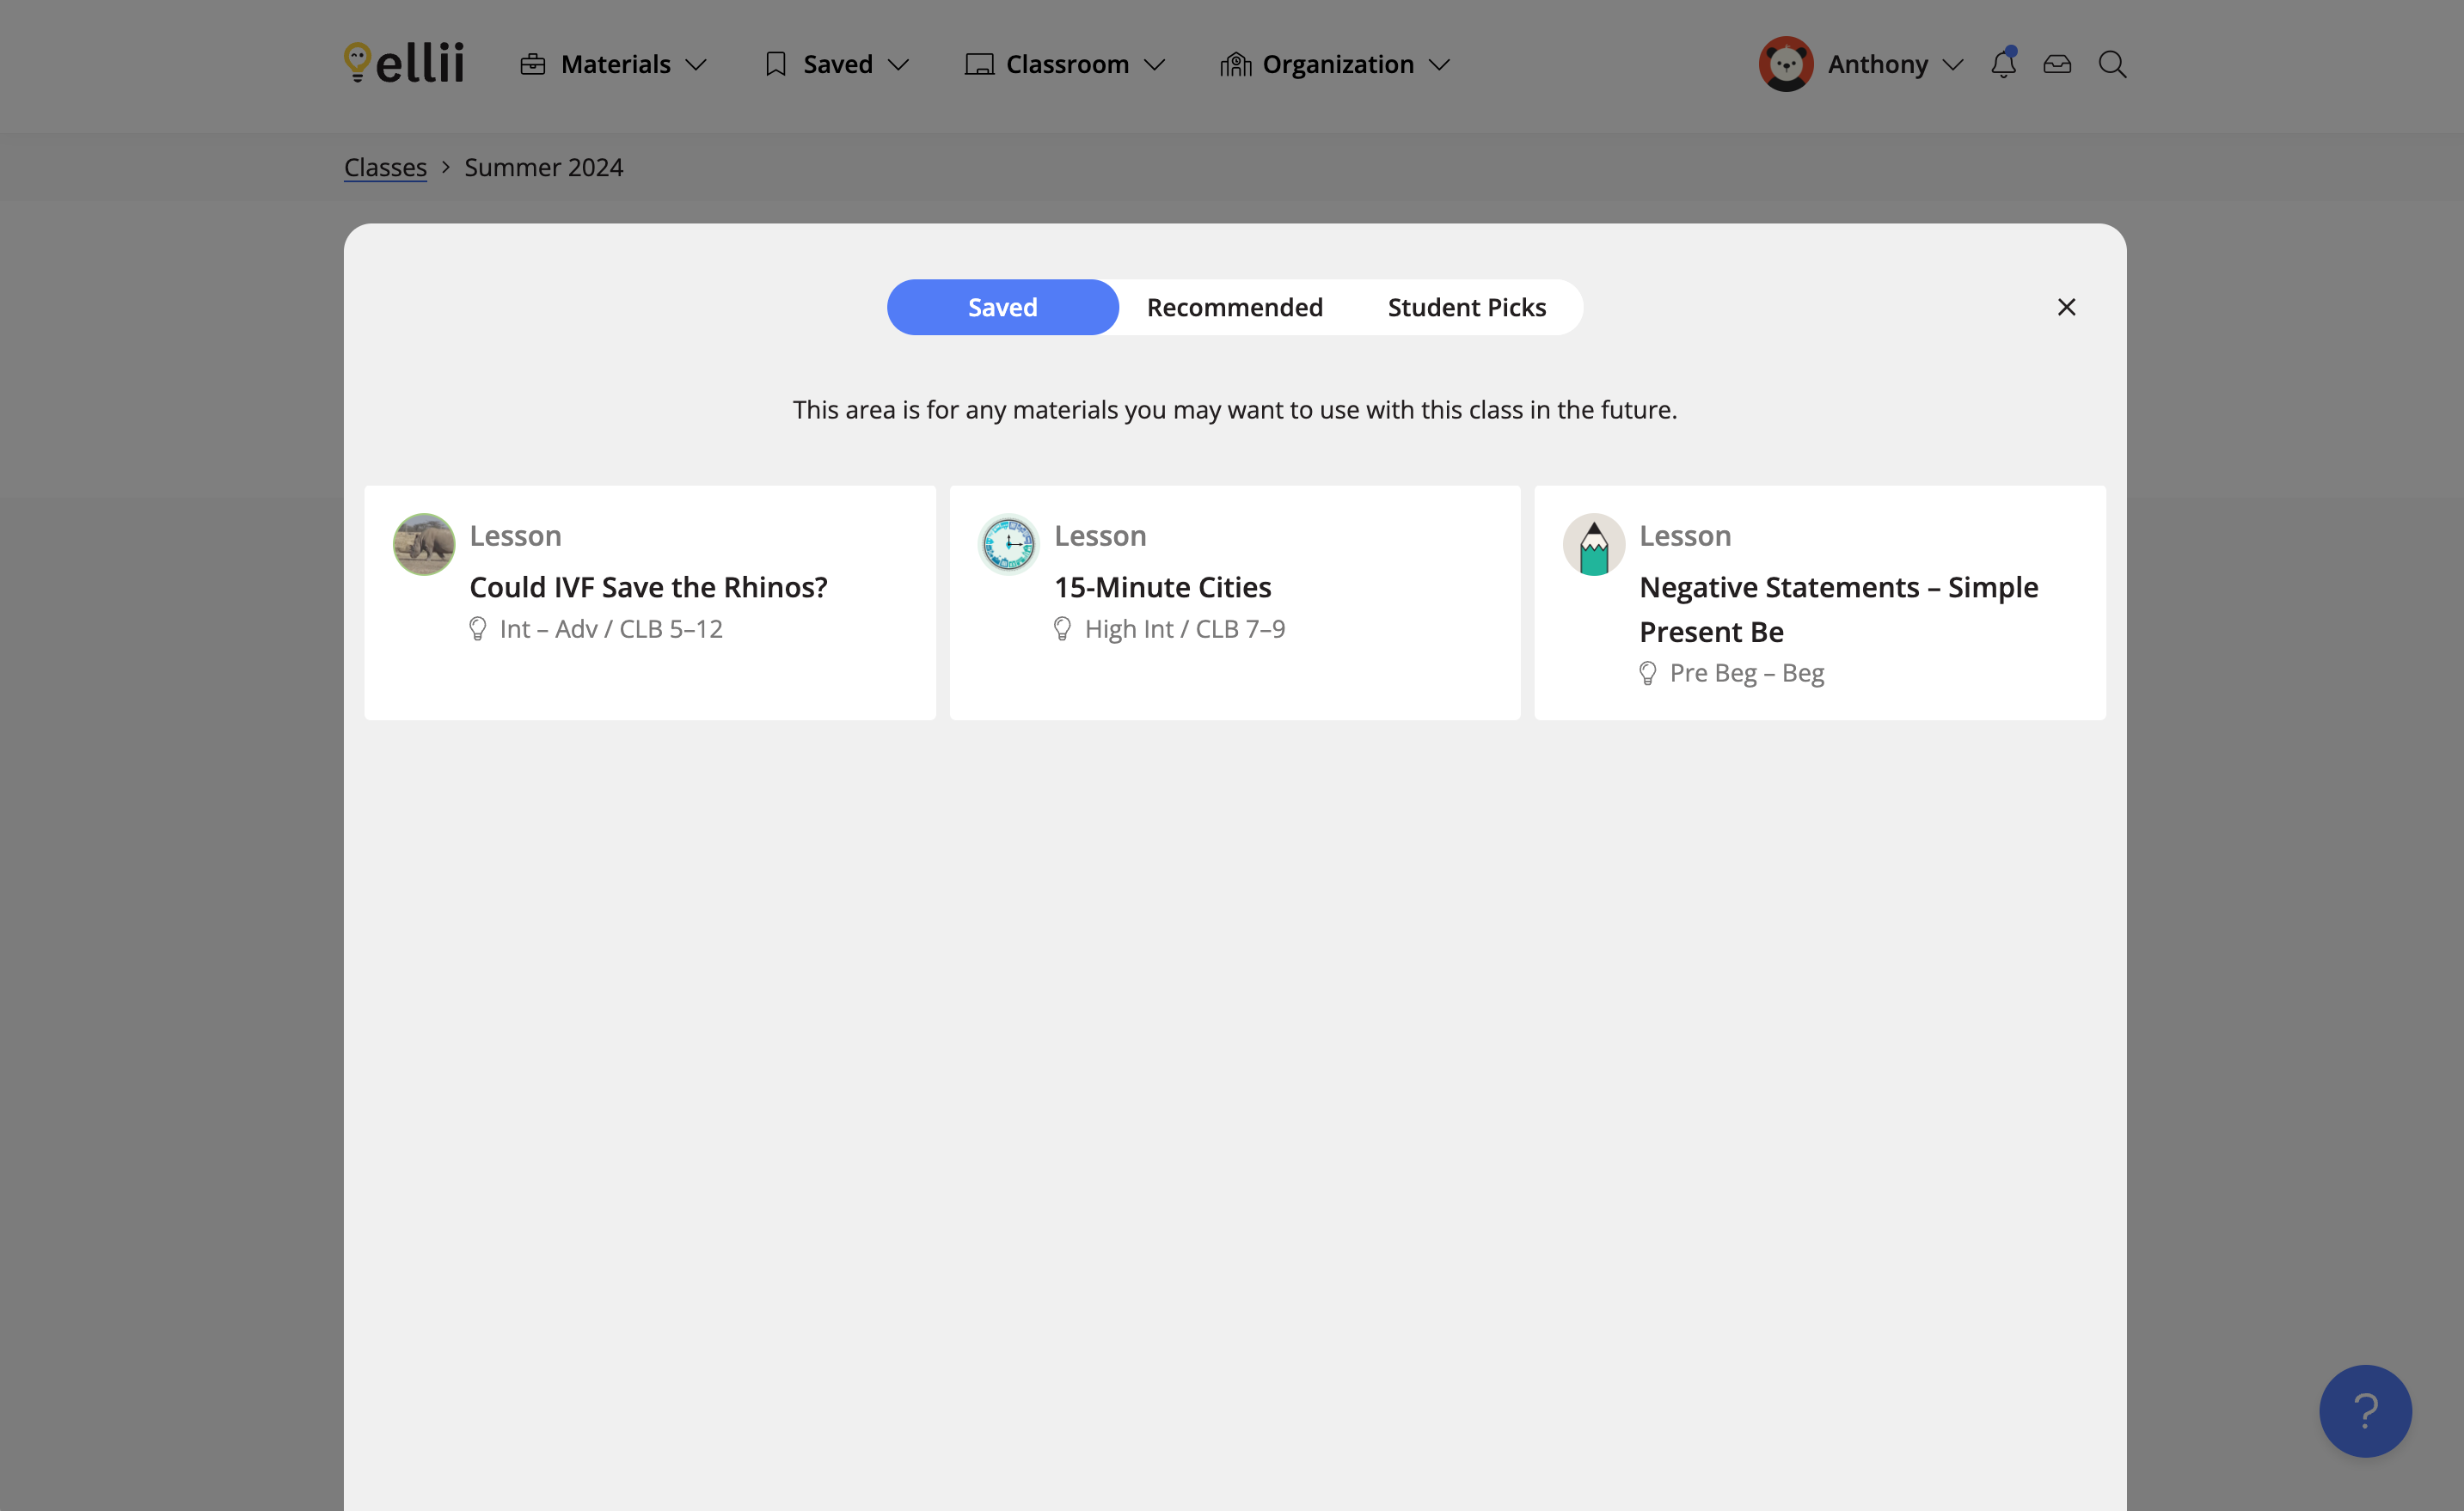Screen dimensions: 2464x1511
Task: Open the Materials menu label
Action: [615, 64]
